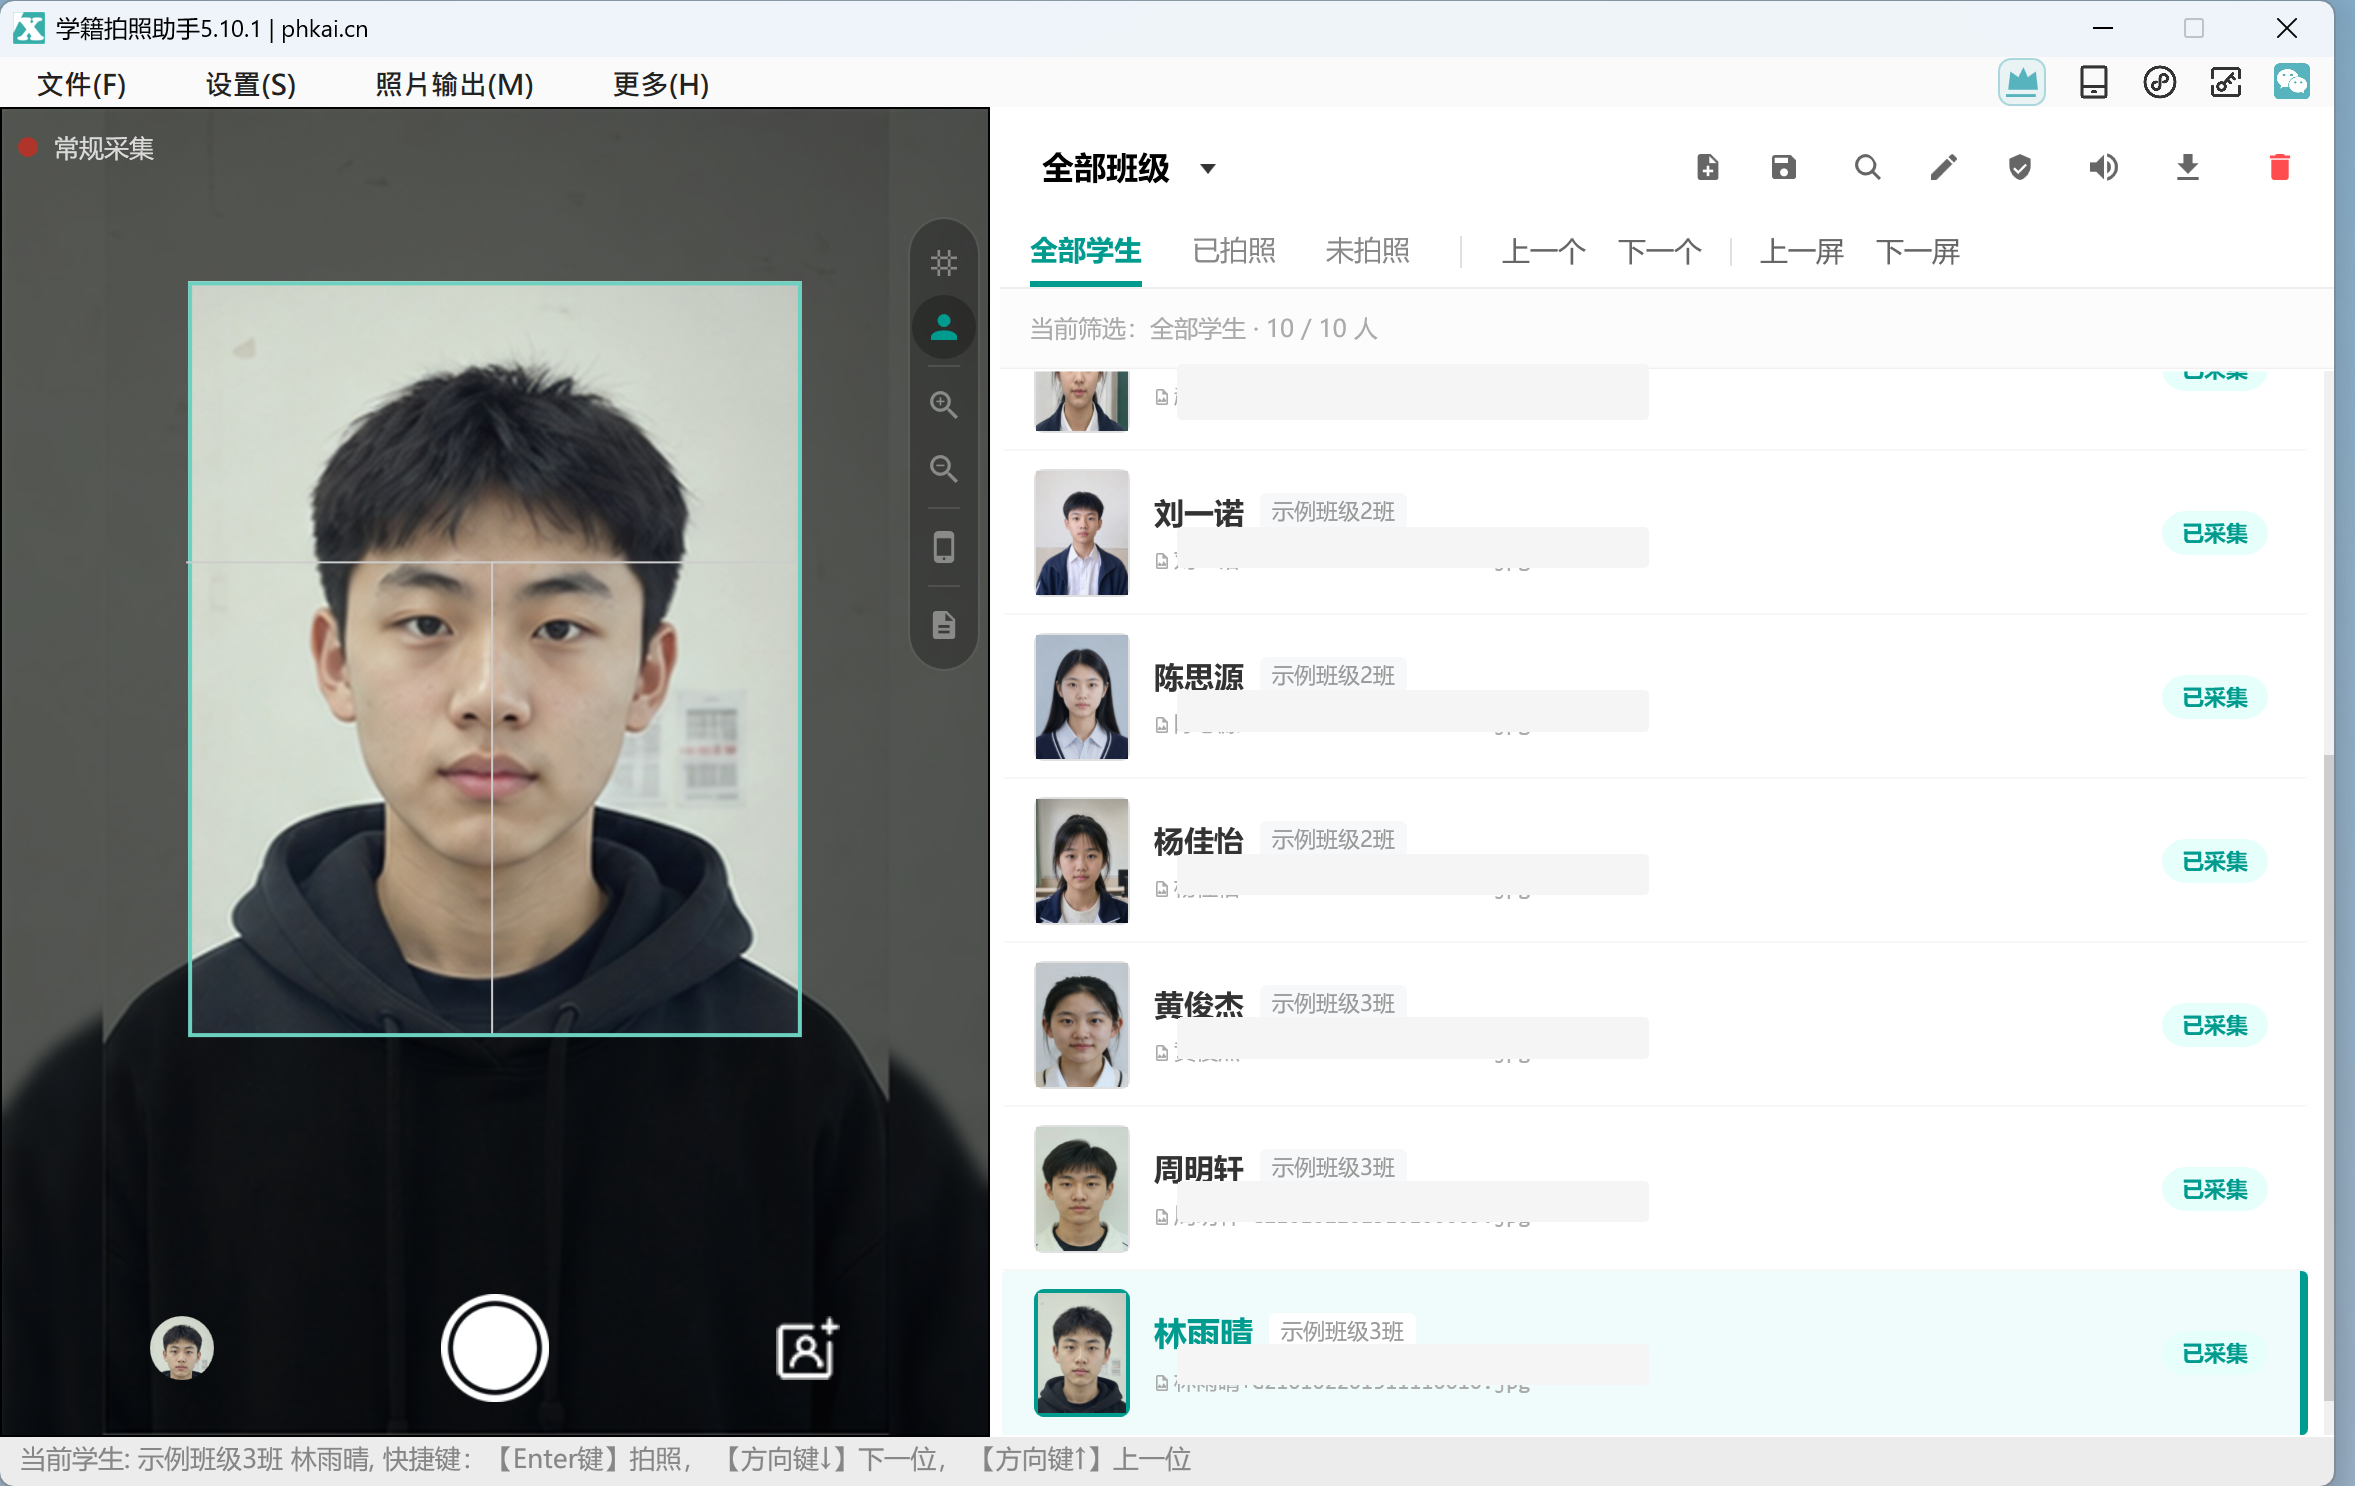Open the WeChat icon
This screenshot has width=2355, height=1486.
[2291, 82]
